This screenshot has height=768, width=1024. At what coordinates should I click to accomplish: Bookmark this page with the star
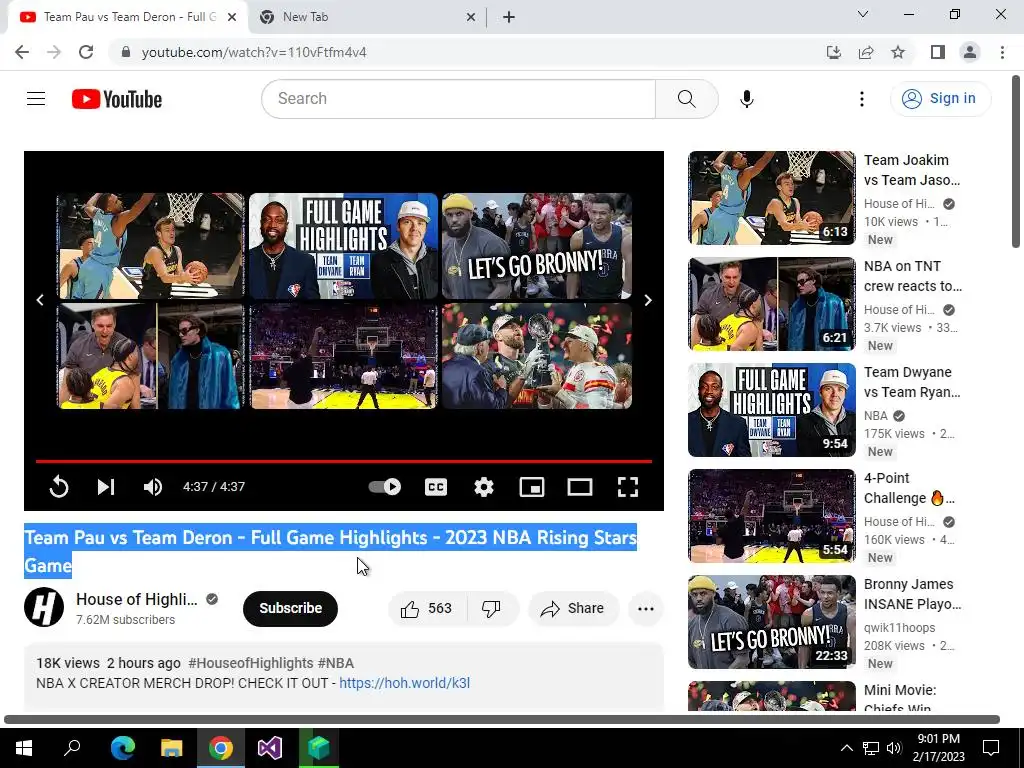(x=898, y=52)
